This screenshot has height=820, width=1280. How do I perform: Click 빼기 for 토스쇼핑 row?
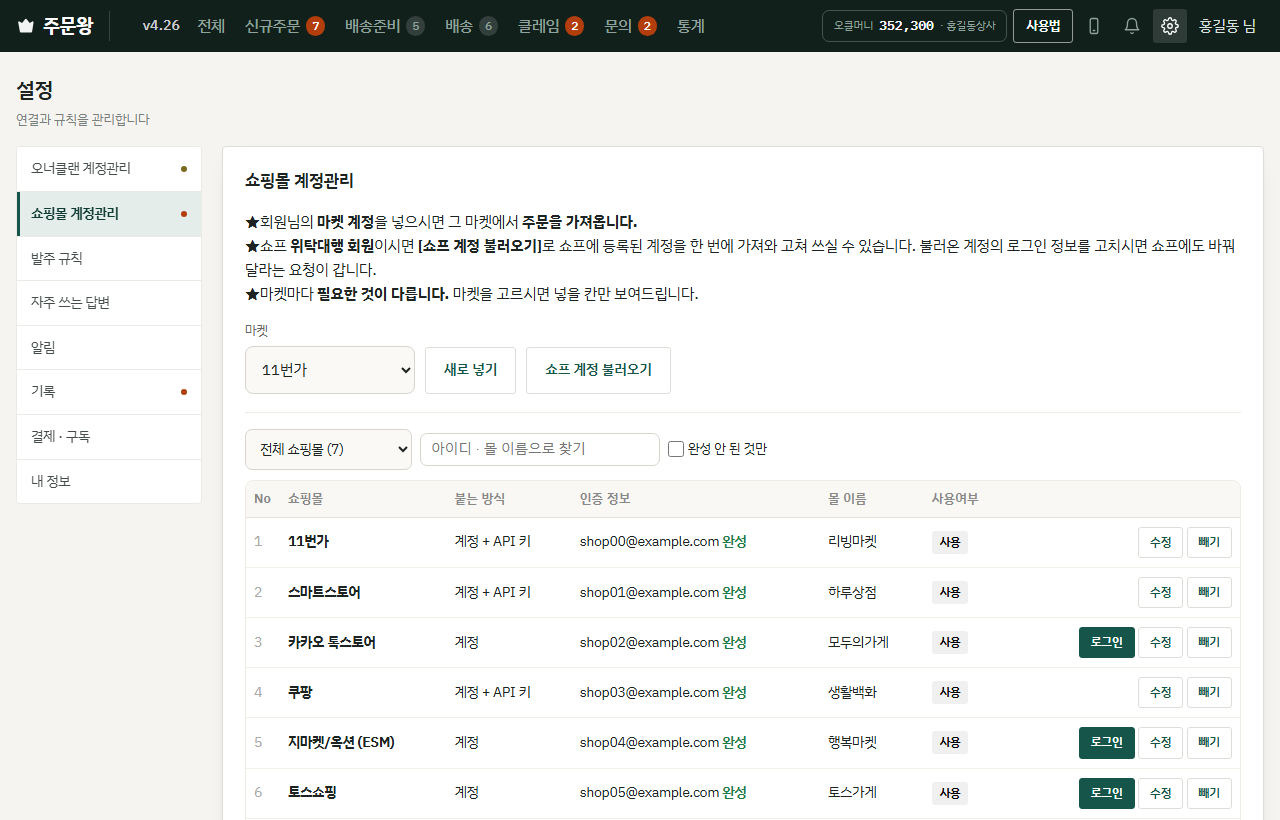[1209, 793]
